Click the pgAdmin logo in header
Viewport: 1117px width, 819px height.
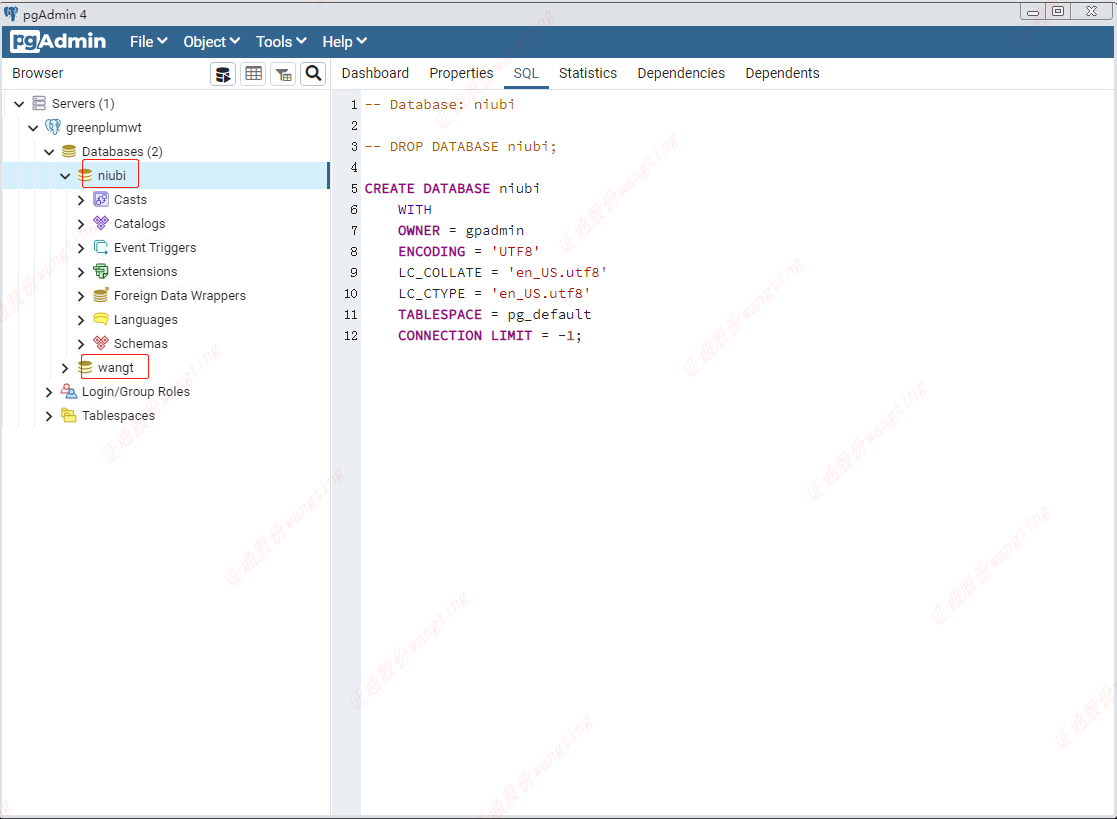(58, 41)
